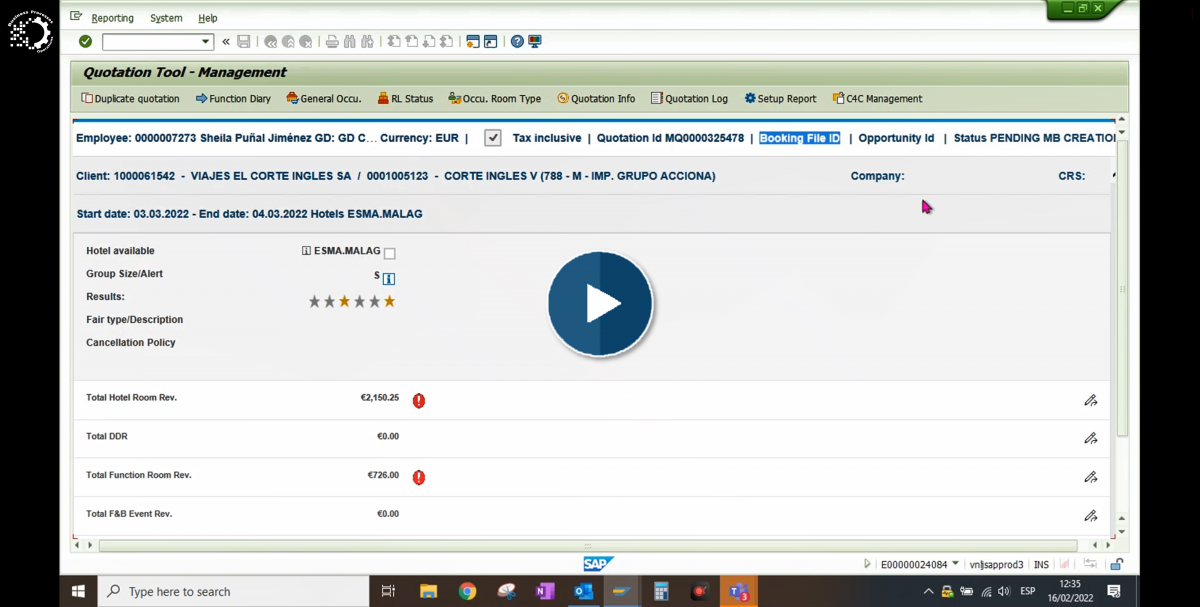Open the Windows Start menu

pyautogui.click(x=78, y=592)
